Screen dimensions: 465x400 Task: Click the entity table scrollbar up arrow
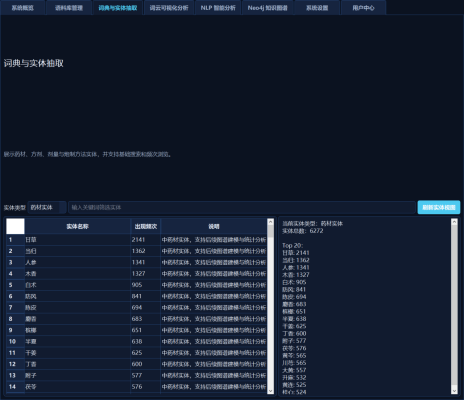pos(270,222)
